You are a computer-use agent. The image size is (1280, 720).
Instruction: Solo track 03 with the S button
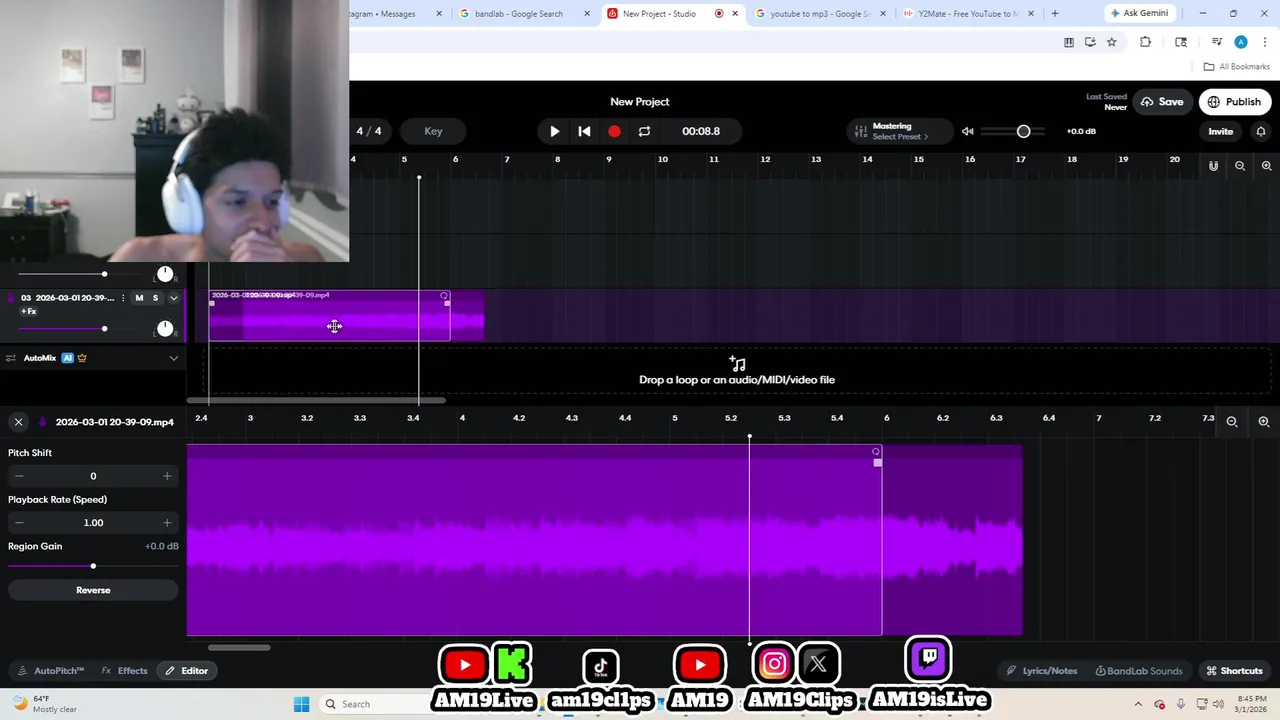click(155, 298)
